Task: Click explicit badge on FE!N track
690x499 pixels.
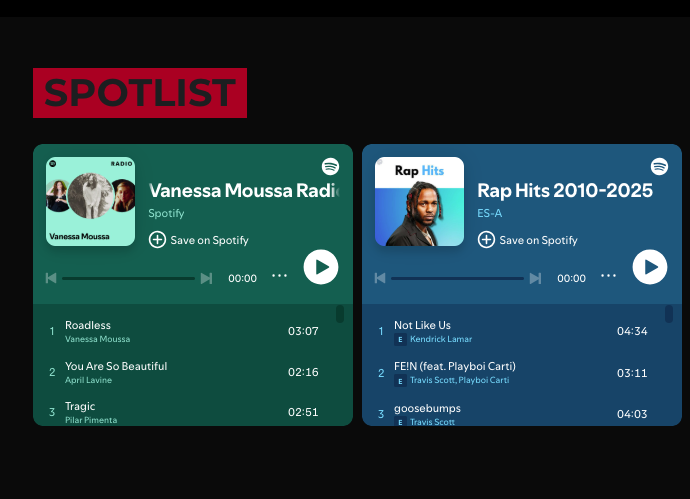Action: tap(400, 381)
